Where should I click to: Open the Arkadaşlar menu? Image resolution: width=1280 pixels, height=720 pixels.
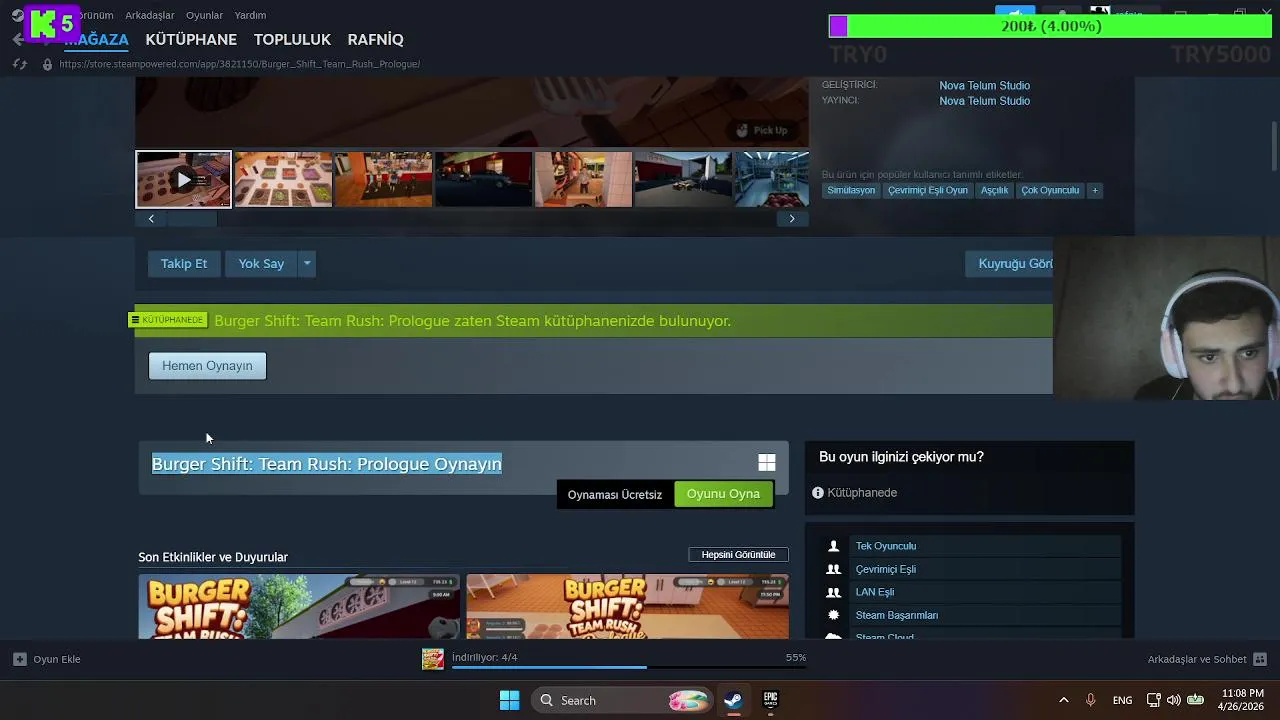coord(149,15)
